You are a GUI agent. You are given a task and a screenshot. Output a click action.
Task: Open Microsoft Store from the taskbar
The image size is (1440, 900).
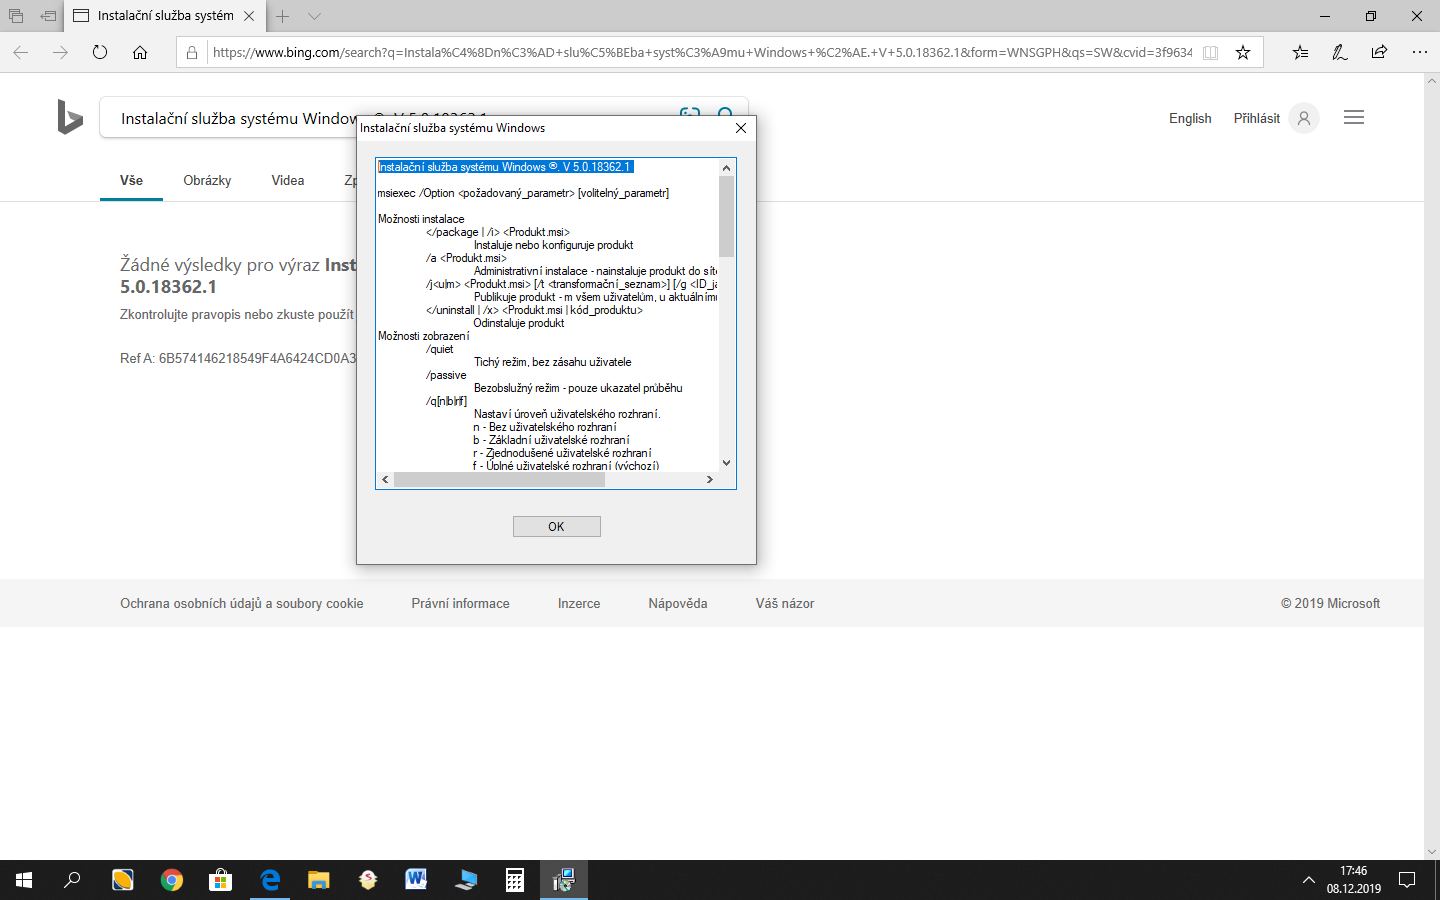pyautogui.click(x=220, y=880)
